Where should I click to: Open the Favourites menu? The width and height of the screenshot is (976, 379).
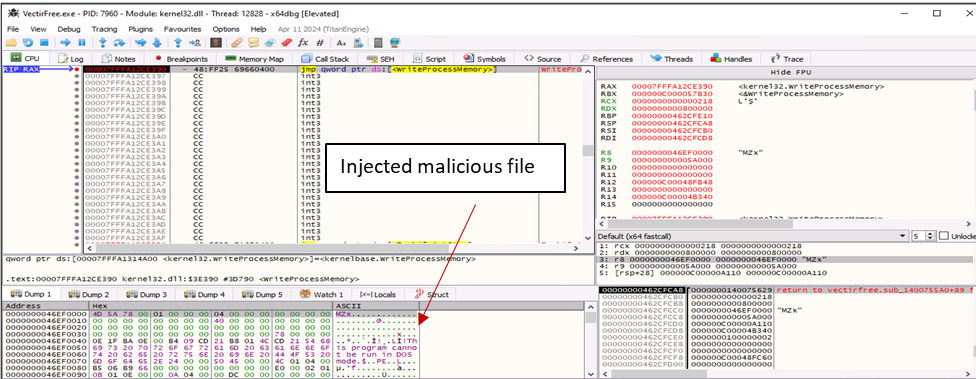point(182,29)
